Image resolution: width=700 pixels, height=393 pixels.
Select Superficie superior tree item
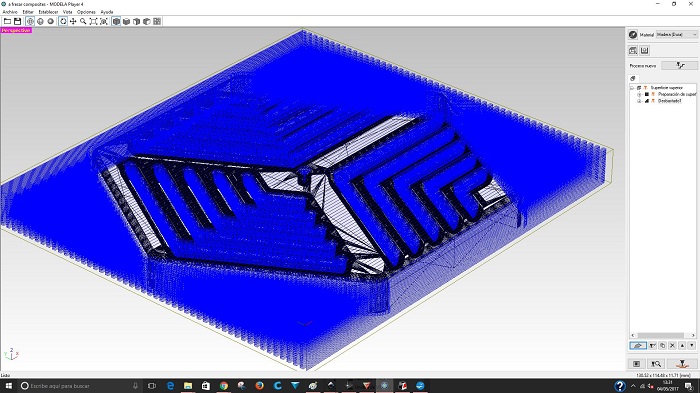(x=667, y=88)
